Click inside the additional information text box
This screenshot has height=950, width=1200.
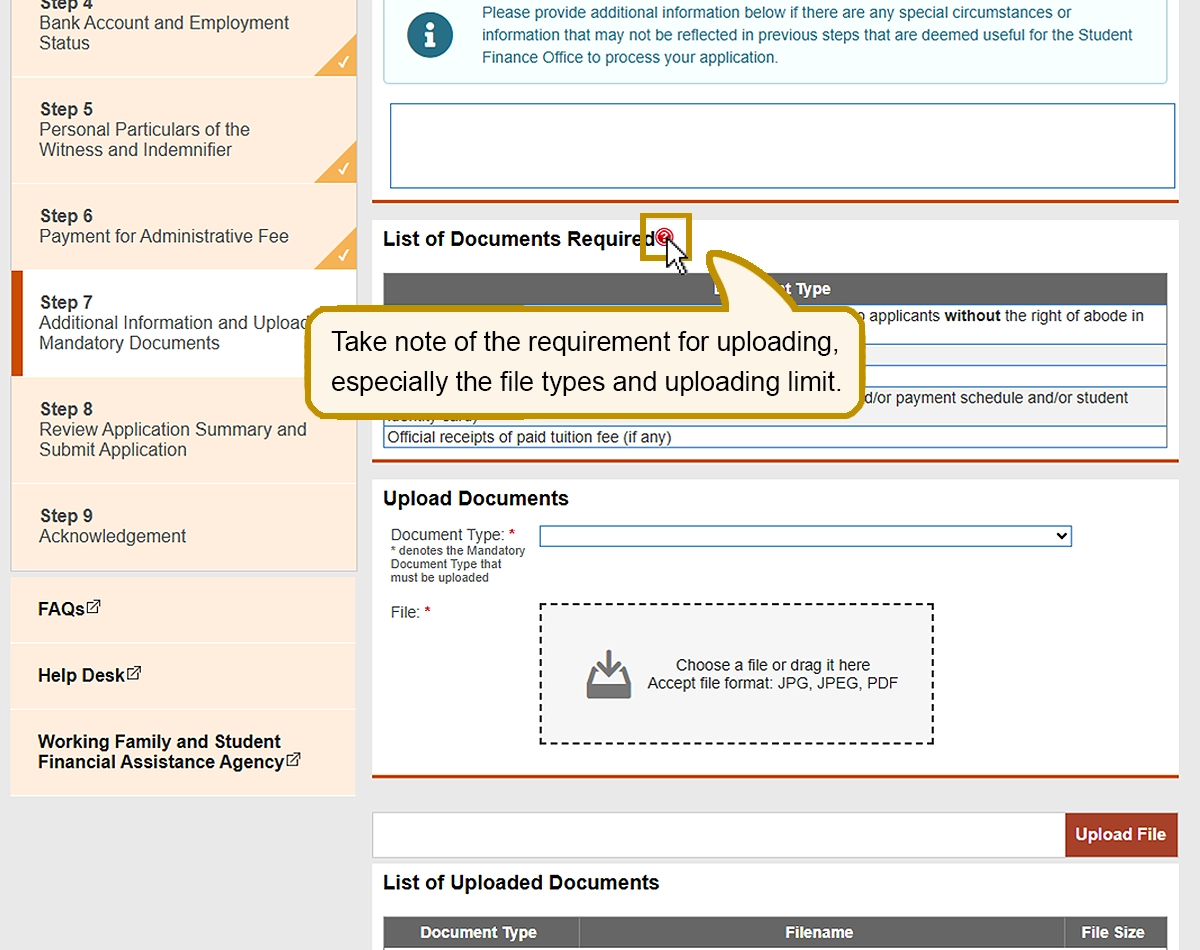781,146
